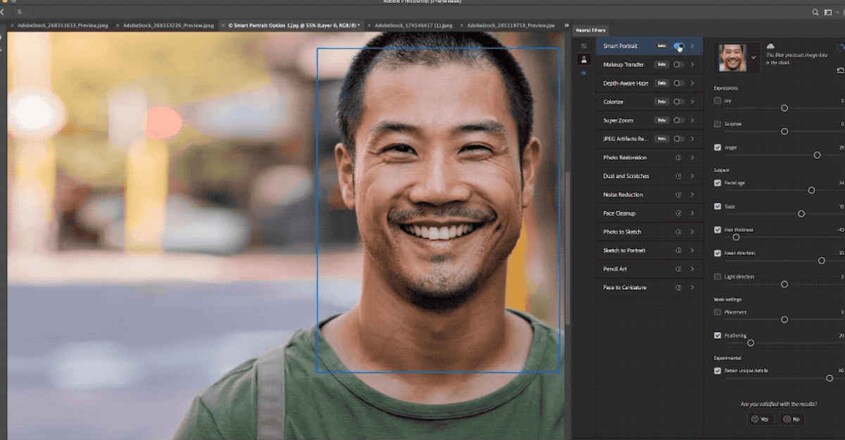
Task: Click the search magnifier icon in top bar
Action: tap(815, 12)
